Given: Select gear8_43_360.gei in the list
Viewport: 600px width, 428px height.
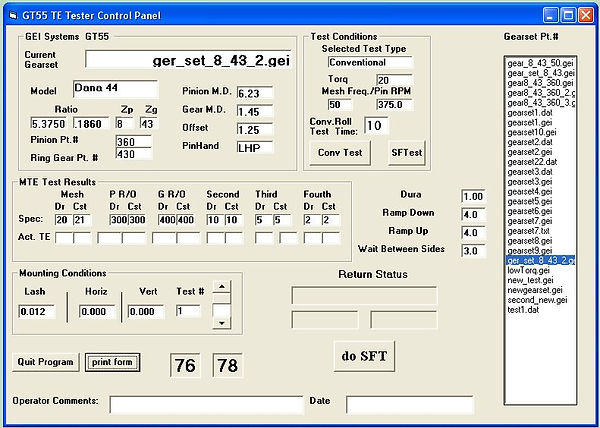Looking at the screenshot, I should (x=540, y=83).
